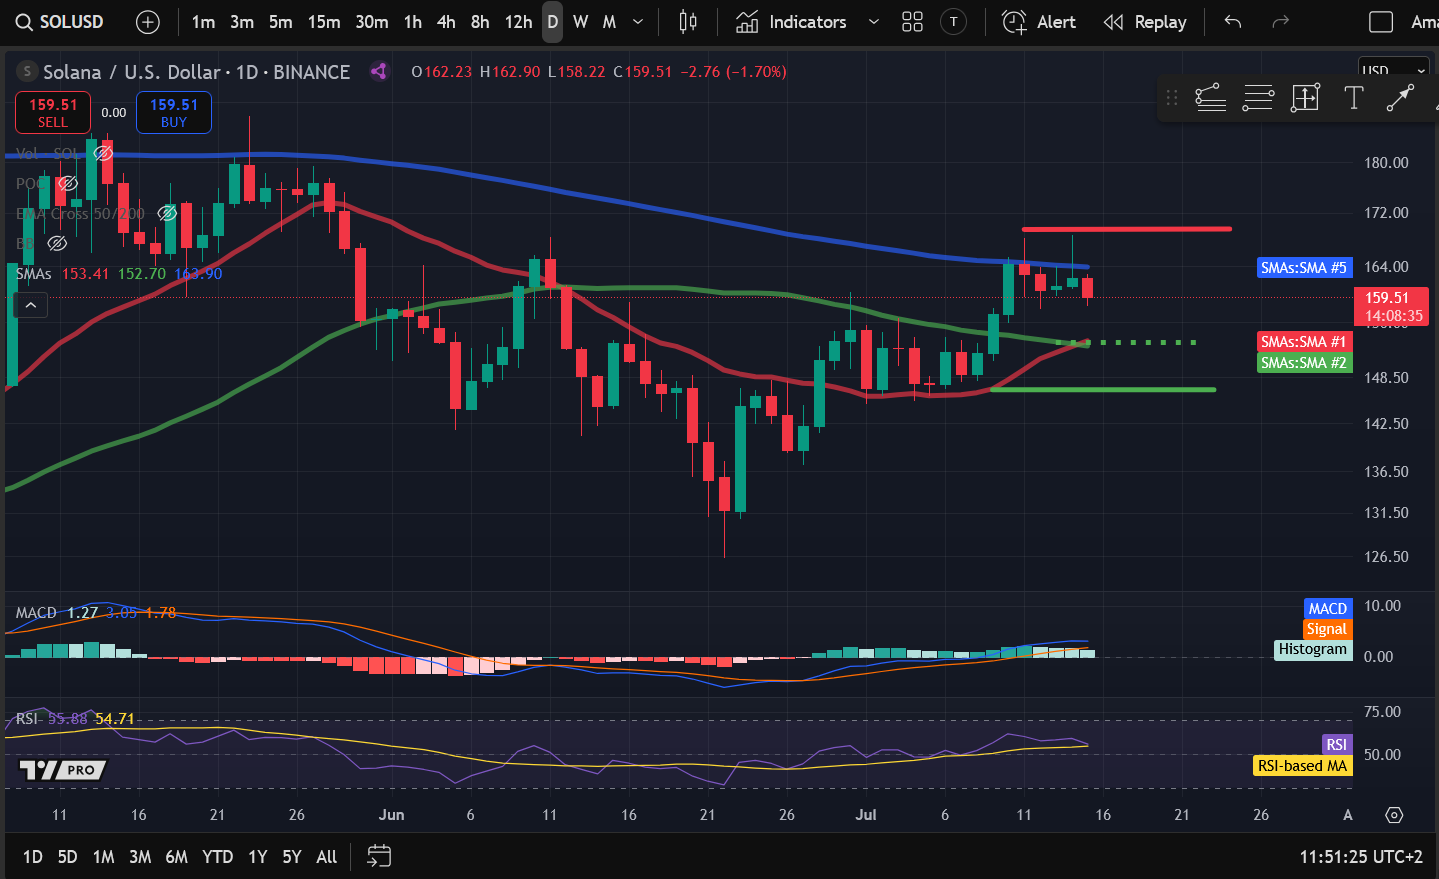Choose the weekly W interval
This screenshot has width=1439, height=879.
point(581,22)
